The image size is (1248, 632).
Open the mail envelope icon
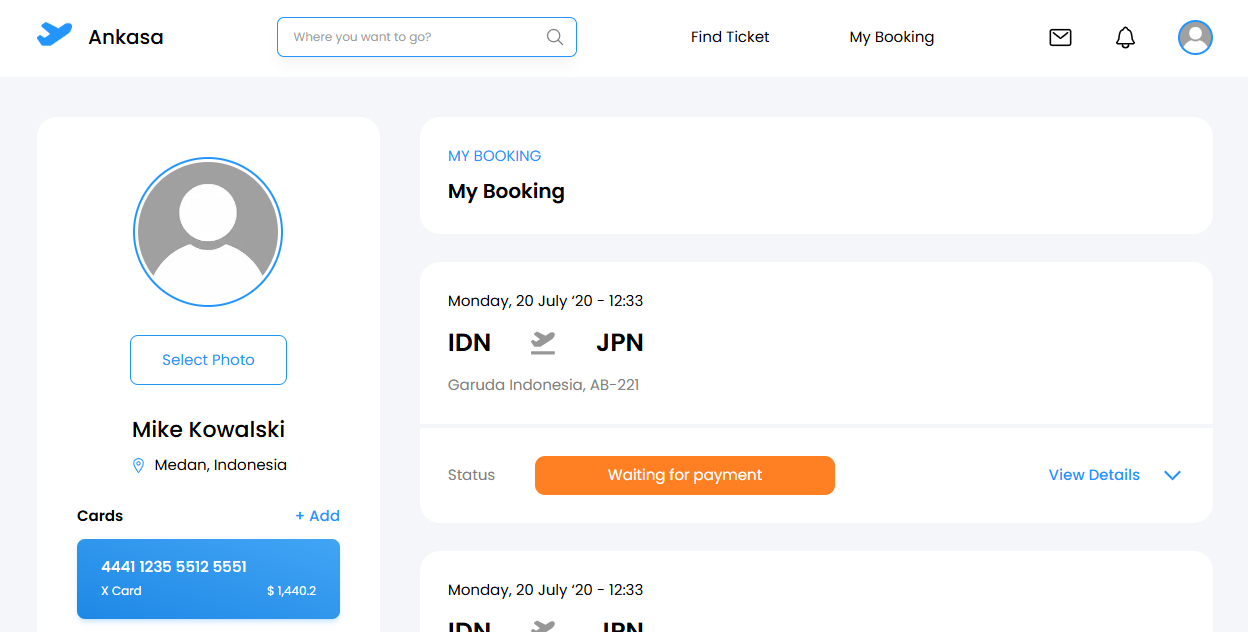point(1060,37)
